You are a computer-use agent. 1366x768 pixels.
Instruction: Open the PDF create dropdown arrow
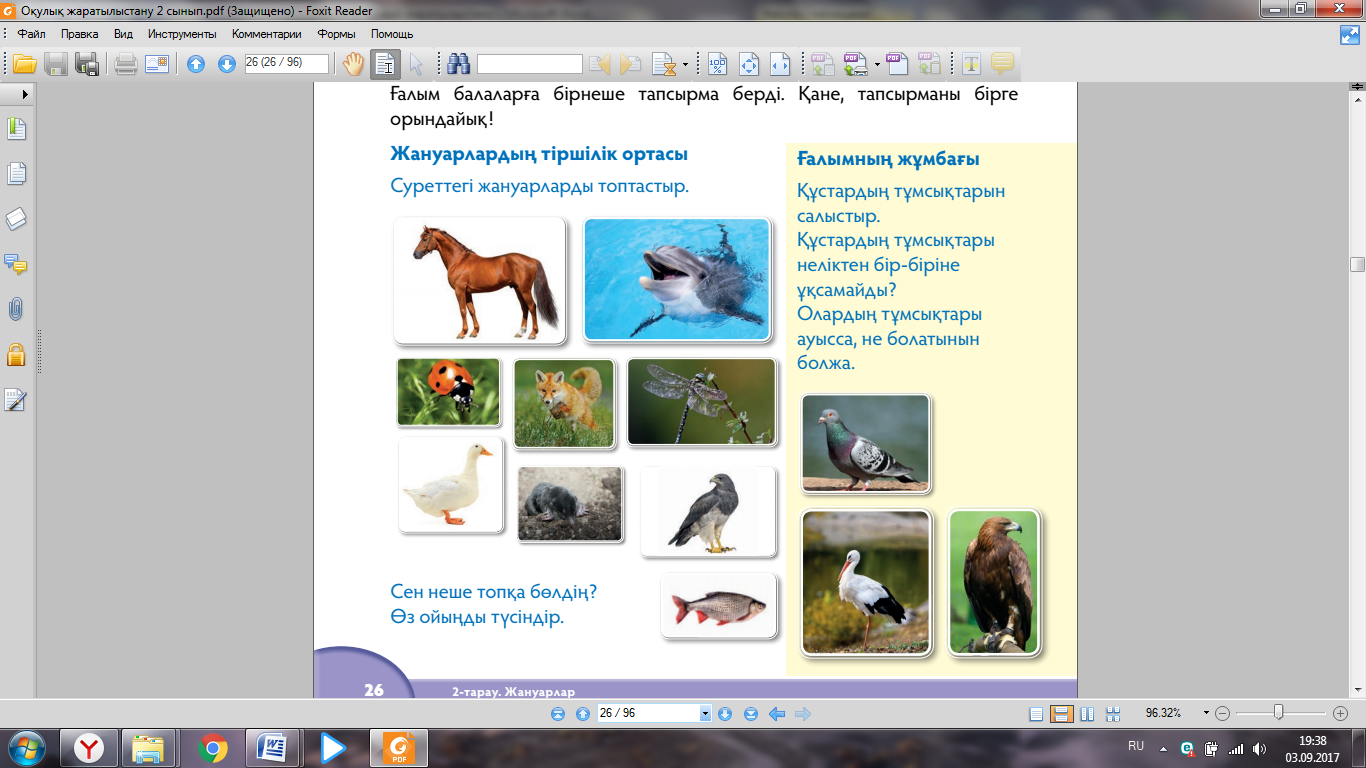pos(877,64)
